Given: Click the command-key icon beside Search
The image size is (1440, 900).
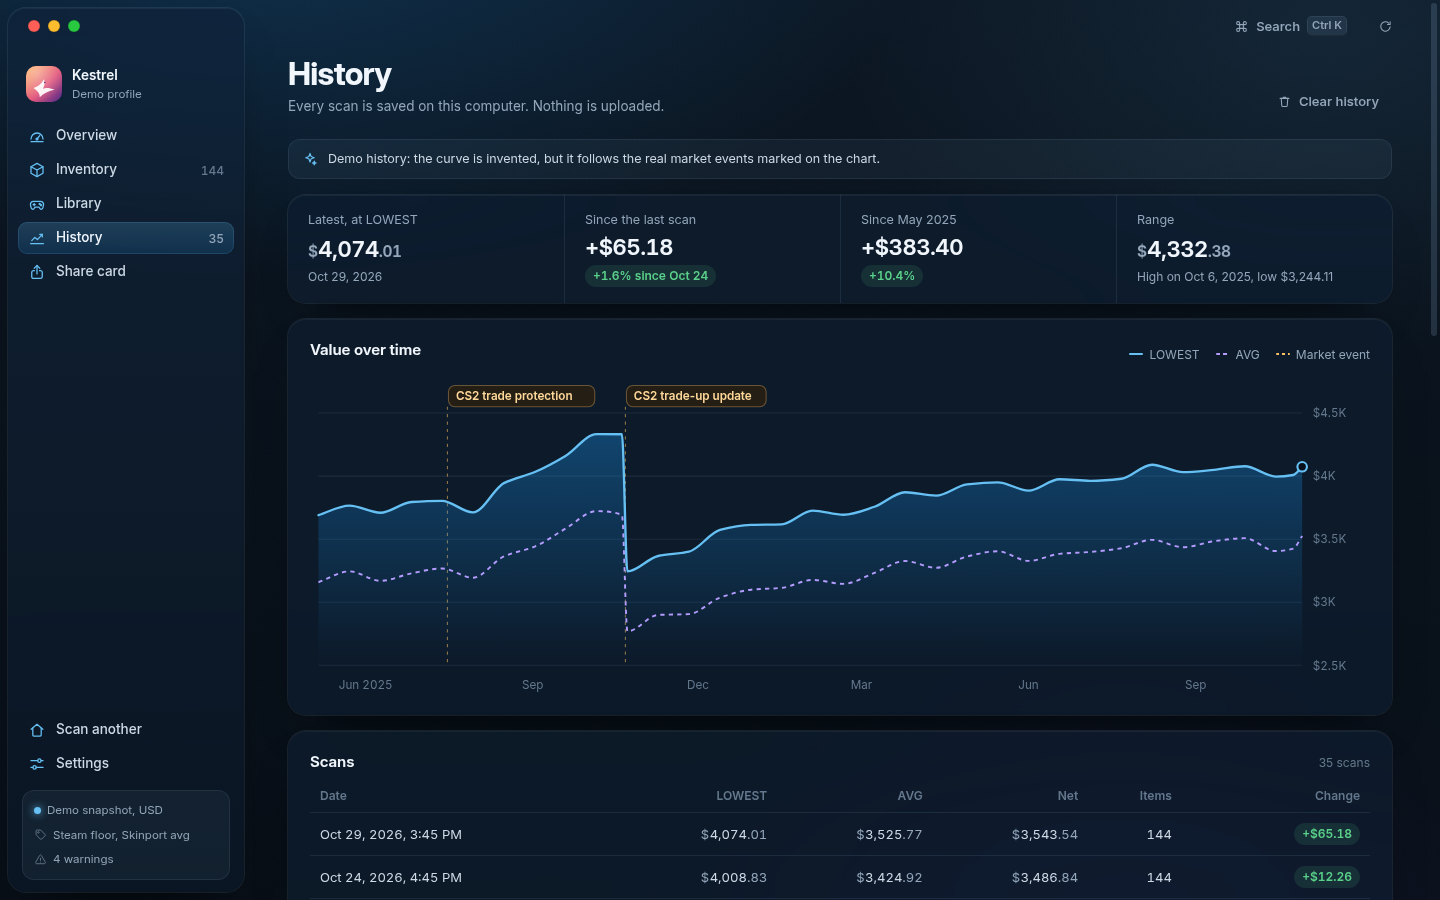Looking at the screenshot, I should 1241,27.
